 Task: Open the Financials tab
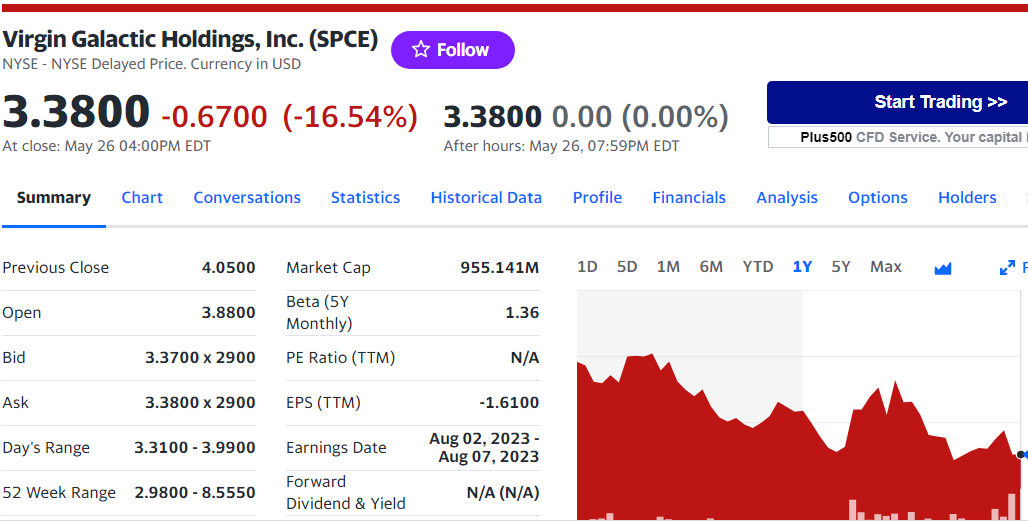click(x=689, y=198)
